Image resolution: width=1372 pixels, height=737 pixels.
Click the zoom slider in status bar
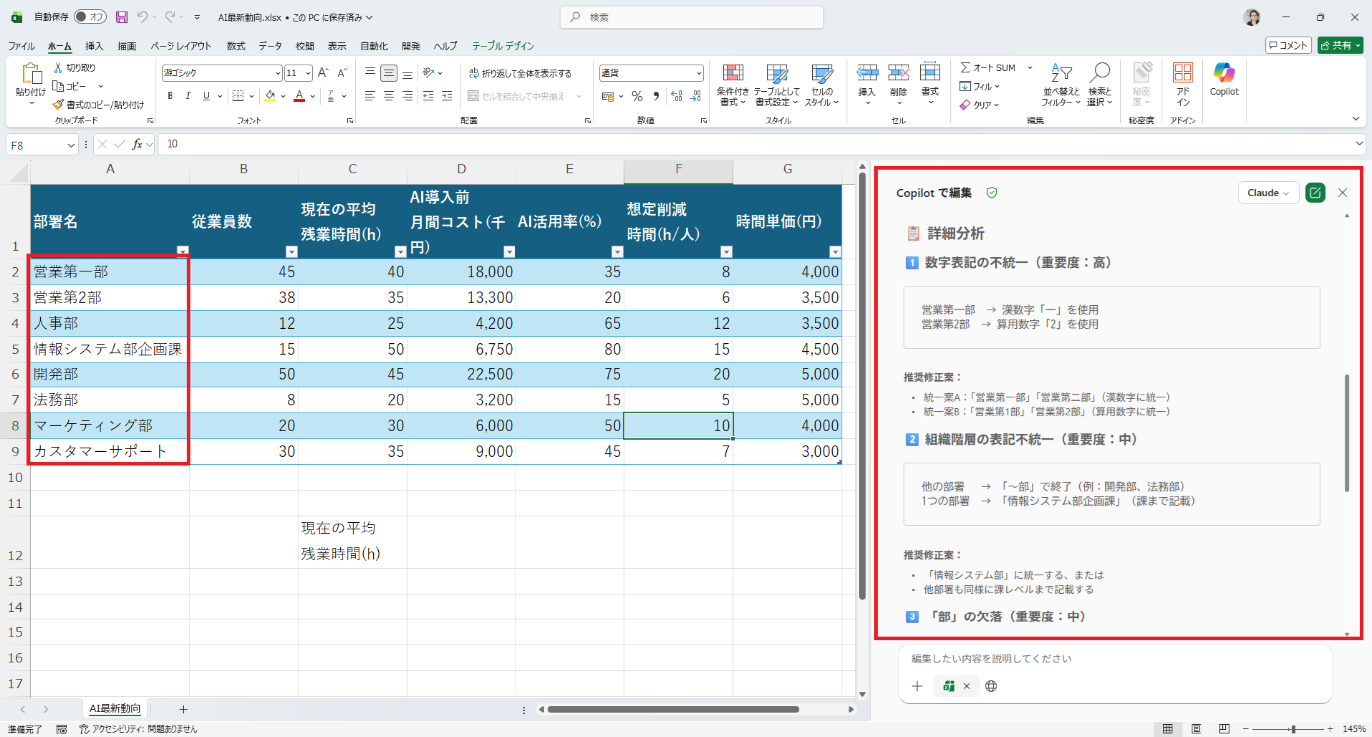point(1293,729)
